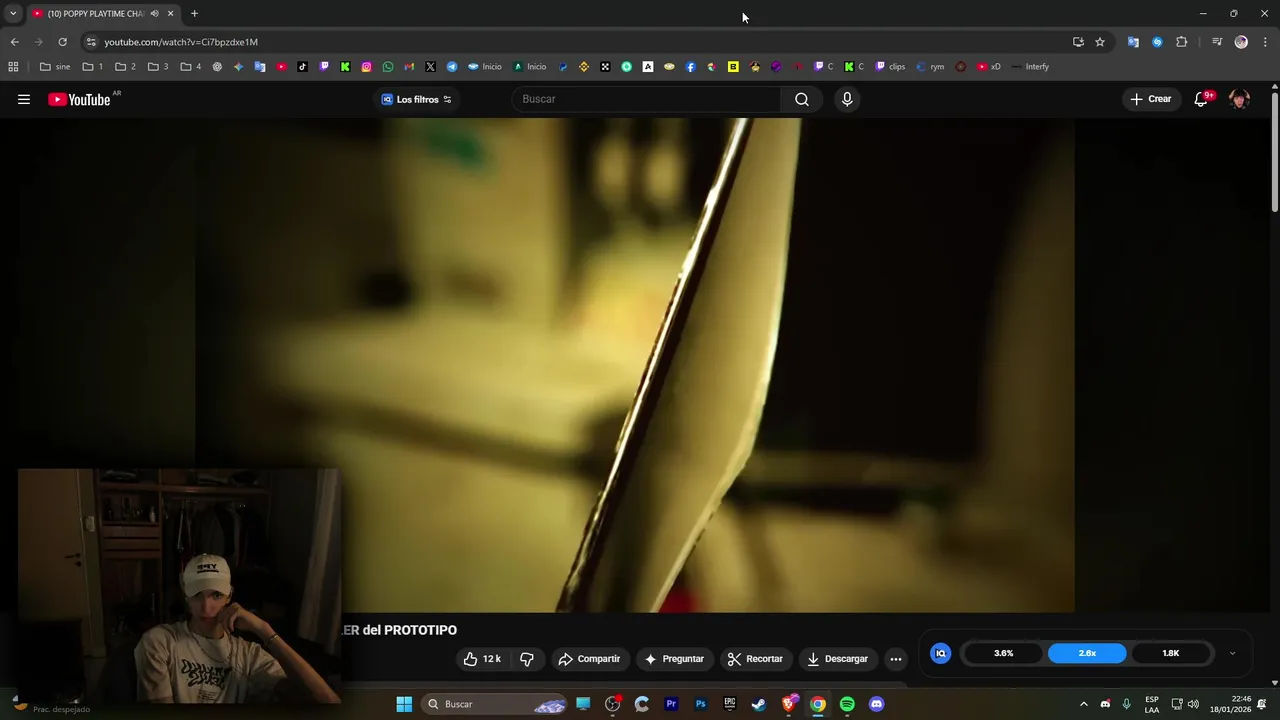Select the 1.8K stat pill

(1170, 653)
